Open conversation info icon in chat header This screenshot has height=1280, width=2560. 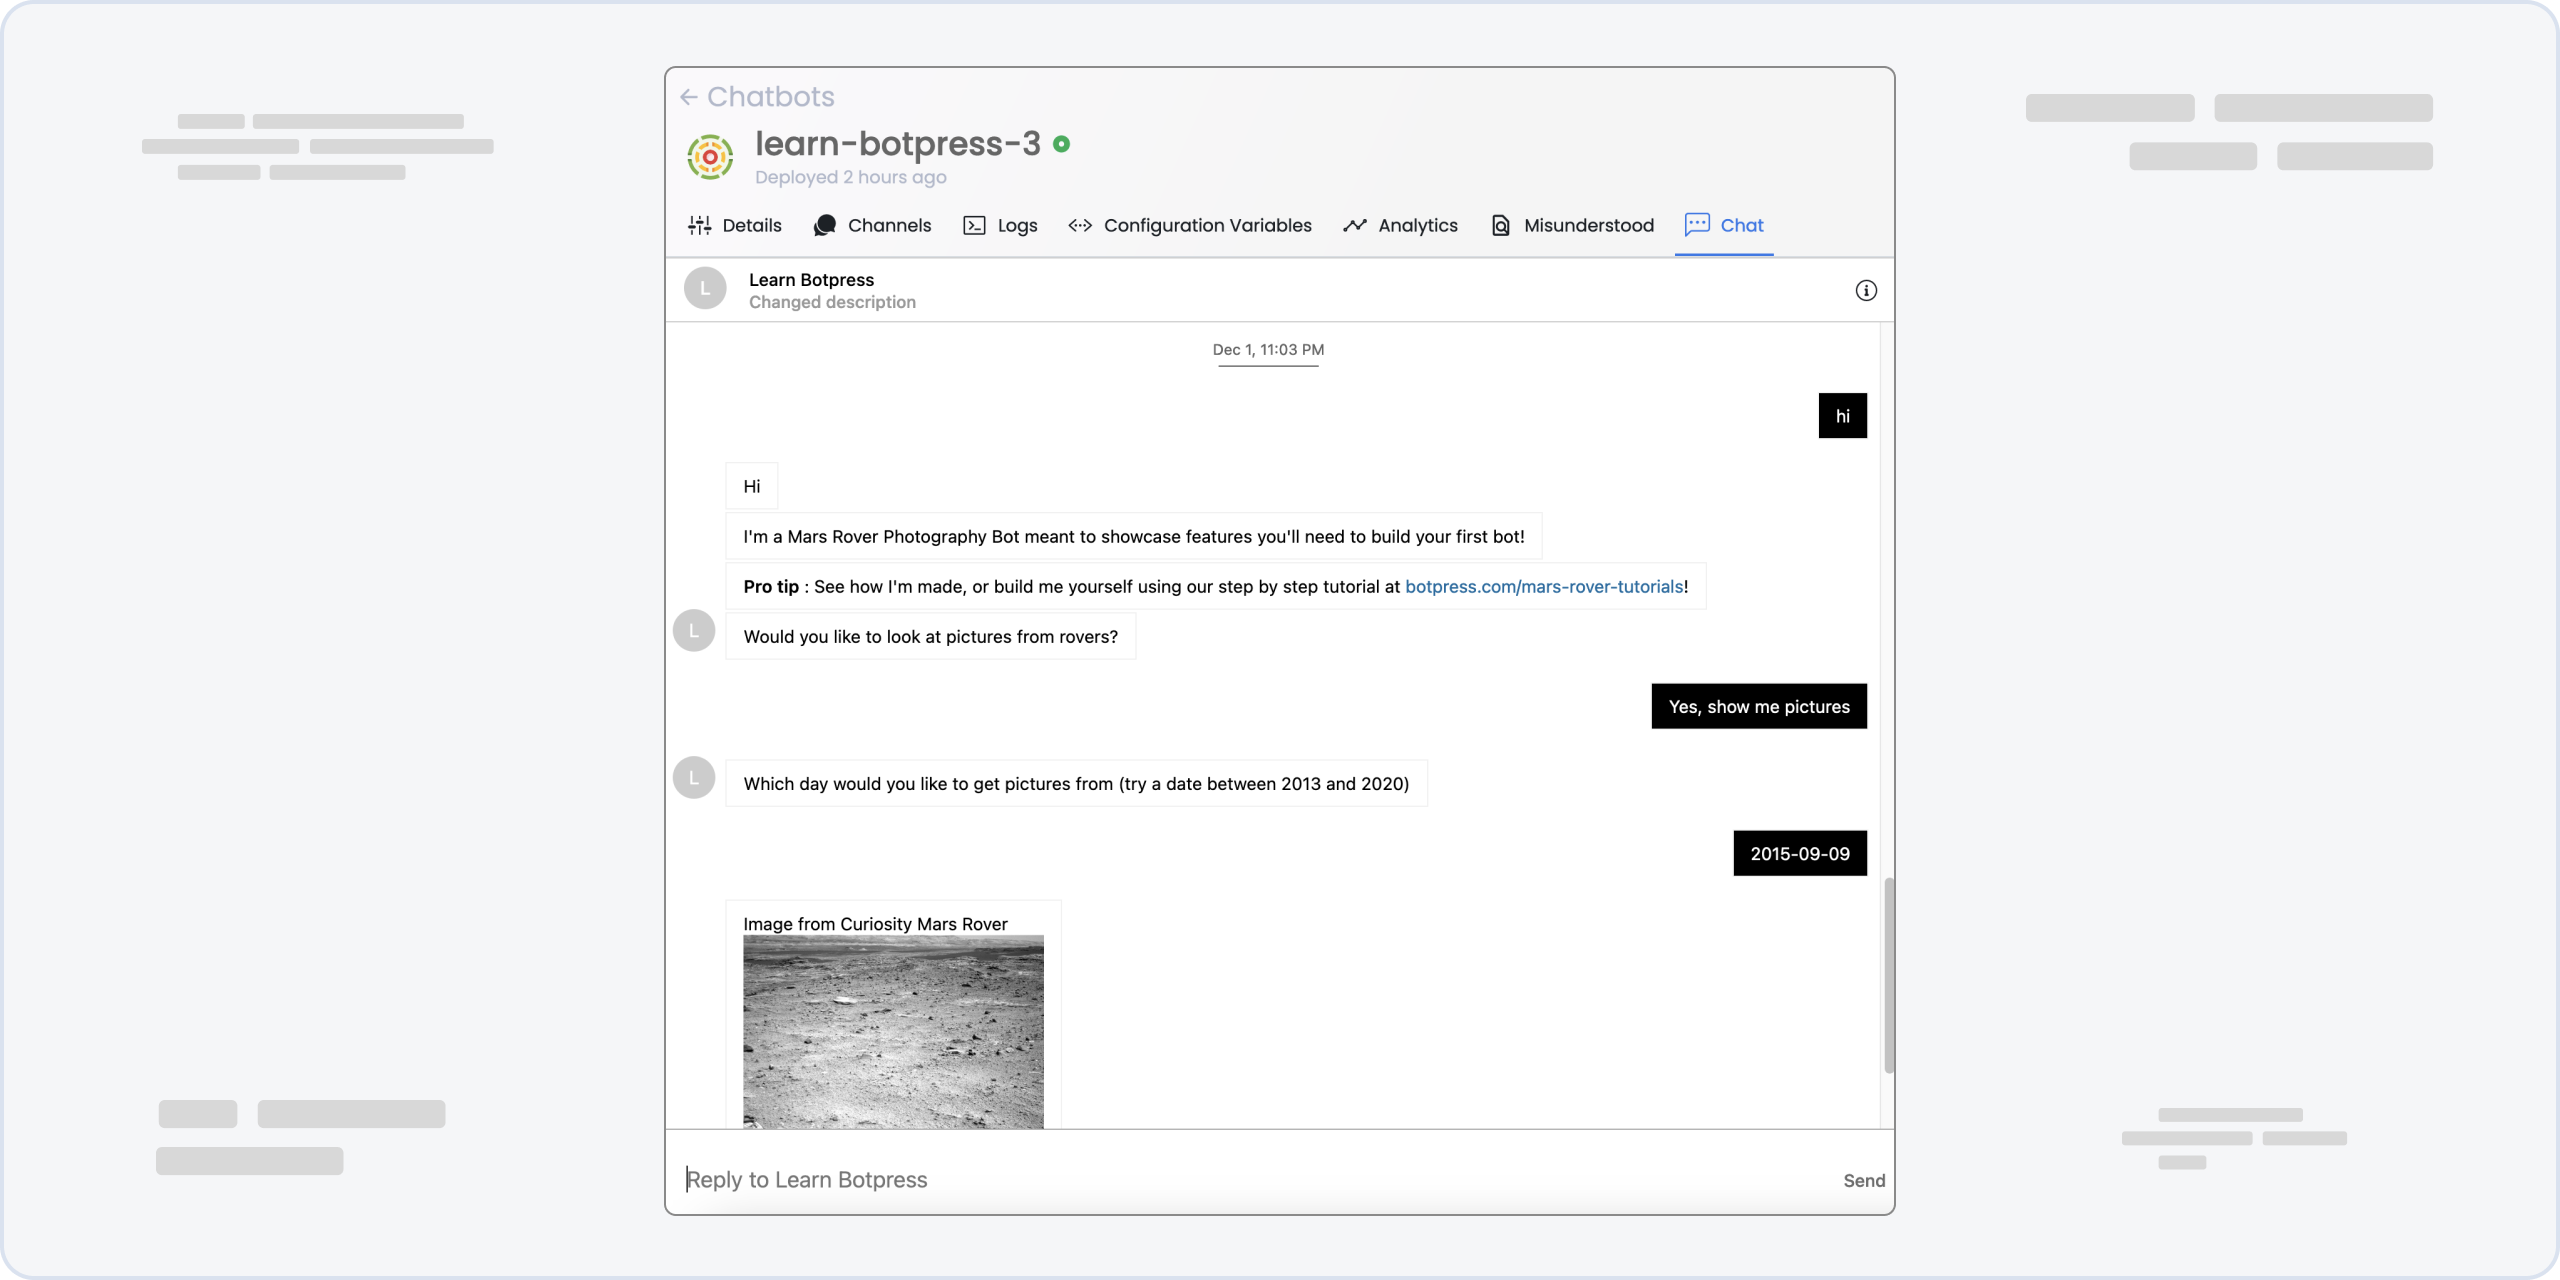(x=1866, y=290)
